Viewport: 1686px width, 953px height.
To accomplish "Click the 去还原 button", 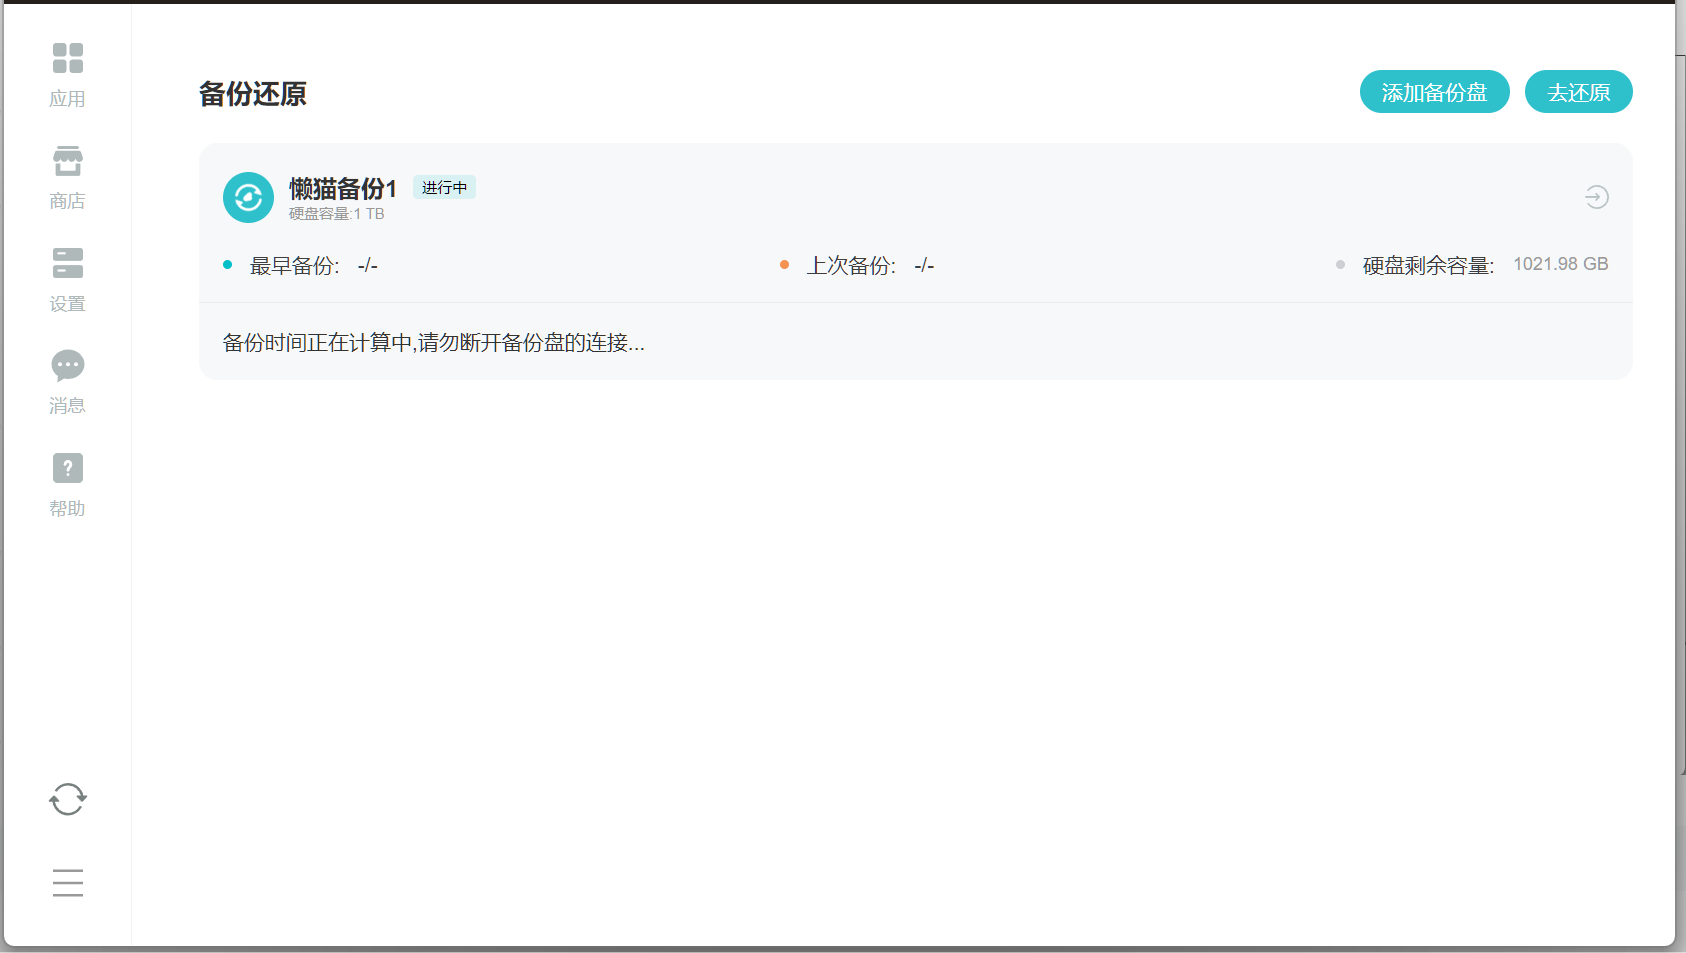I will (x=1578, y=92).
